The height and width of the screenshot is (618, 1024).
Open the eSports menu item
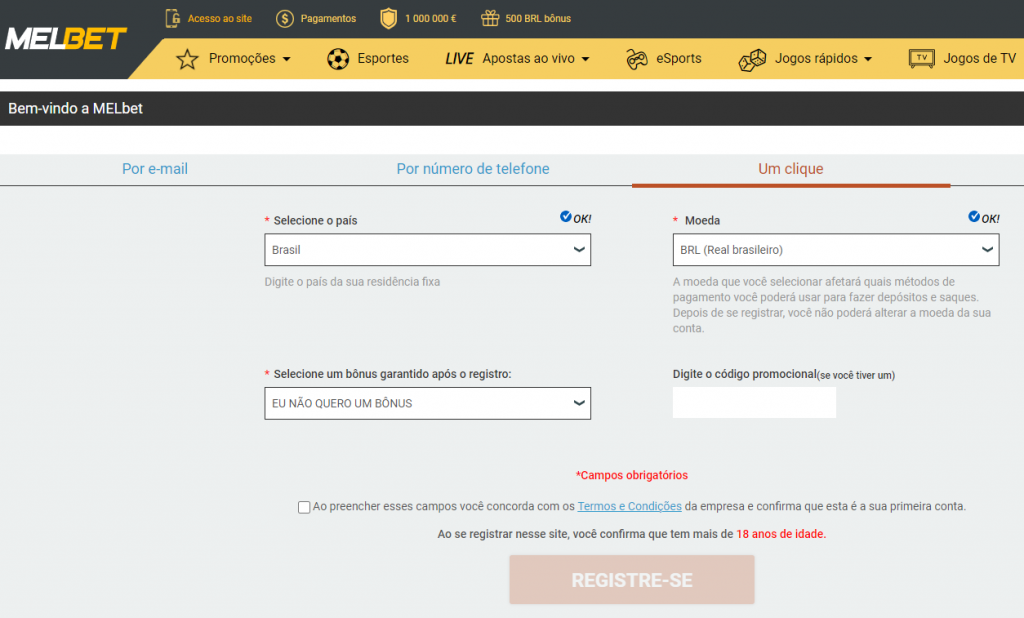[679, 58]
